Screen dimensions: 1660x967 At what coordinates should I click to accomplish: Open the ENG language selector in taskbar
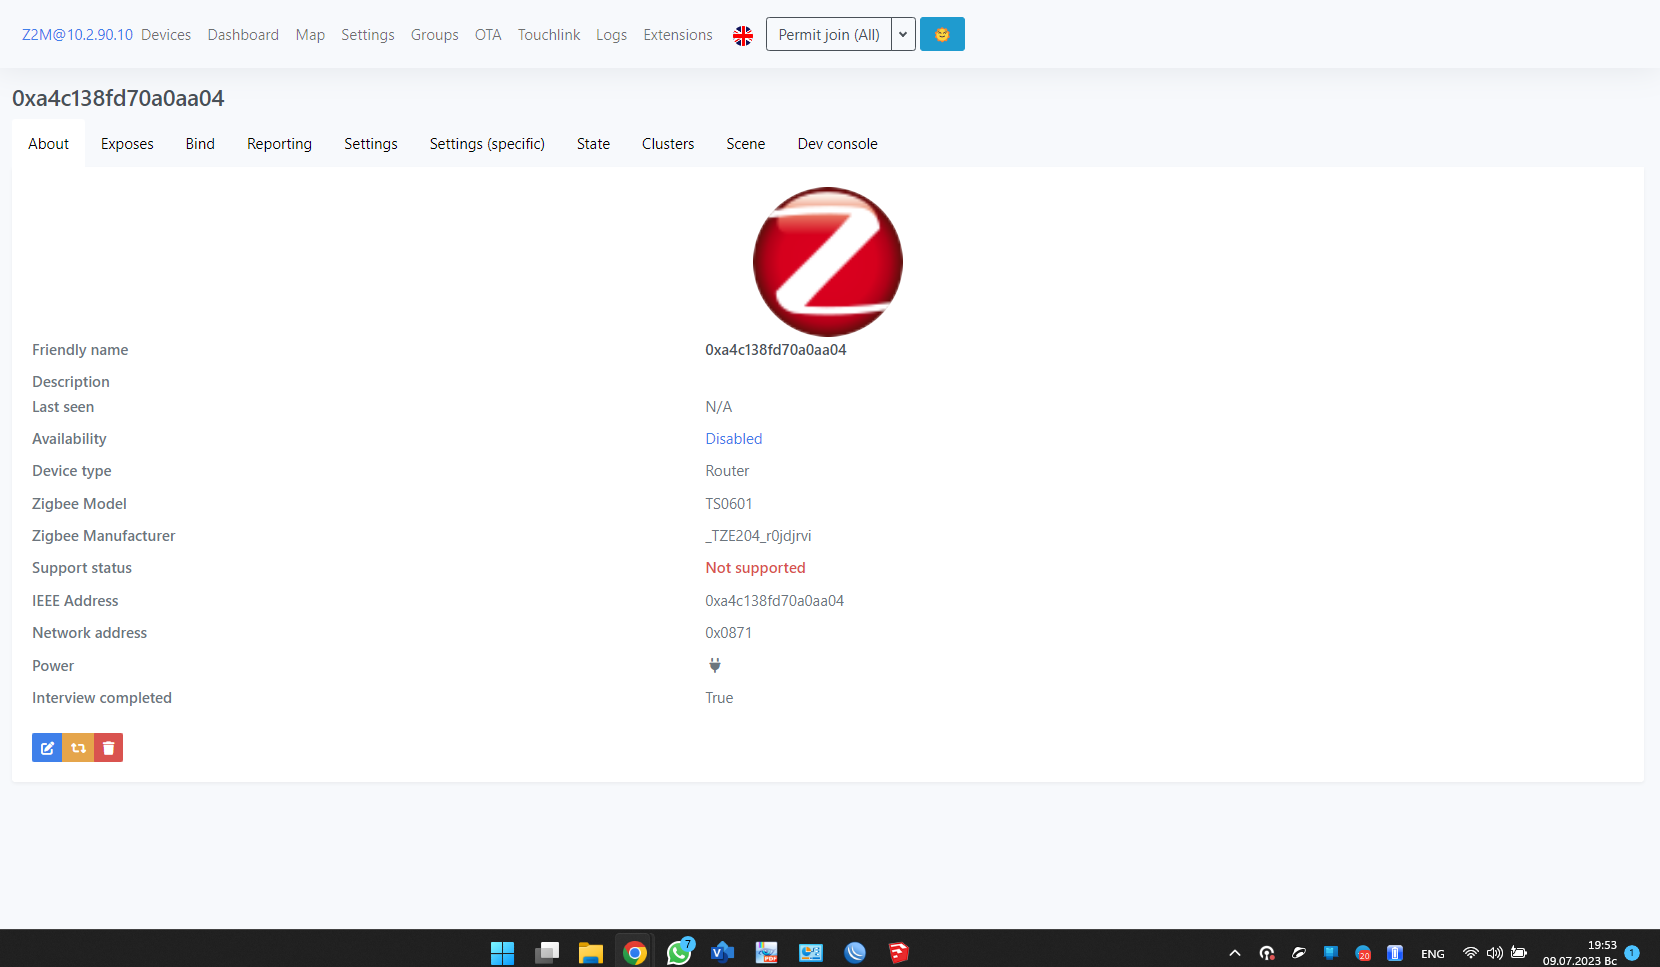pos(1433,953)
